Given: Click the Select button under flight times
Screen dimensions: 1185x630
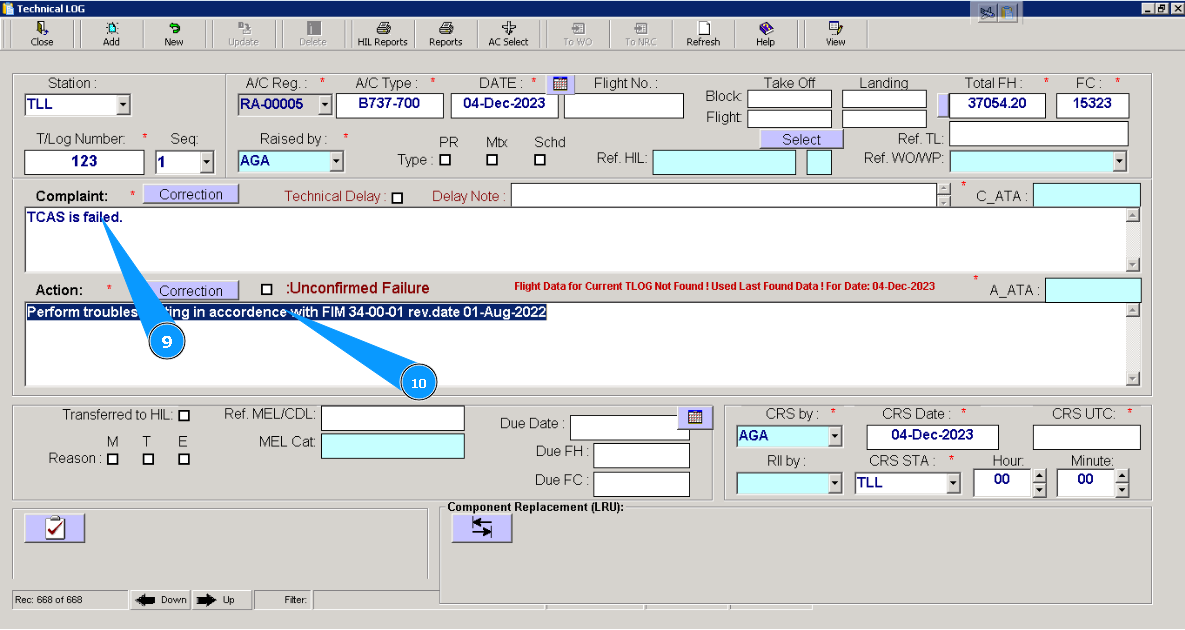Looking at the screenshot, I should pos(801,140).
